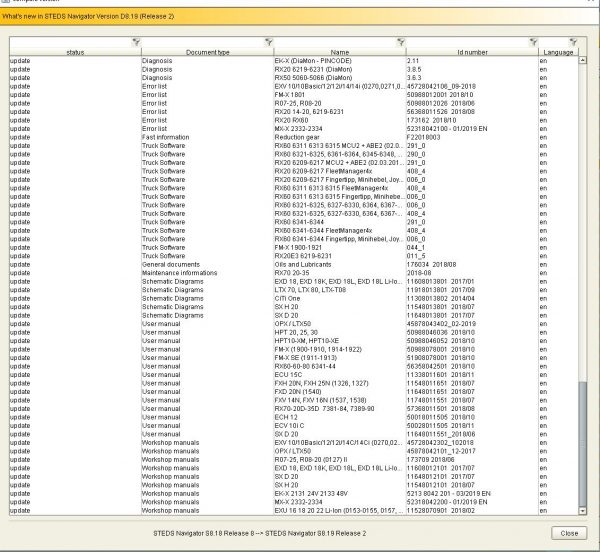600x552 pixels.
Task: Click the vertical scrollbar thumb
Action: (x=582, y=444)
